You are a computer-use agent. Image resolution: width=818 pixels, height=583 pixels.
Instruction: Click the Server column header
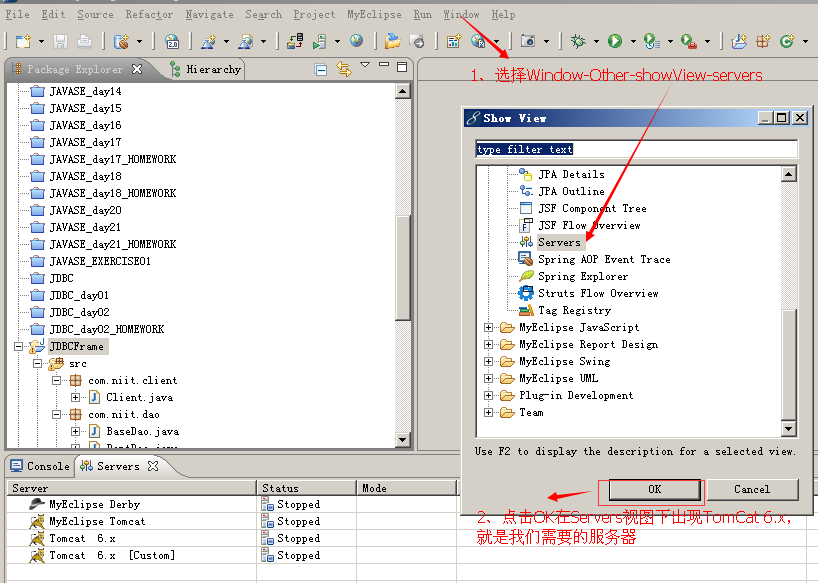click(x=131, y=488)
